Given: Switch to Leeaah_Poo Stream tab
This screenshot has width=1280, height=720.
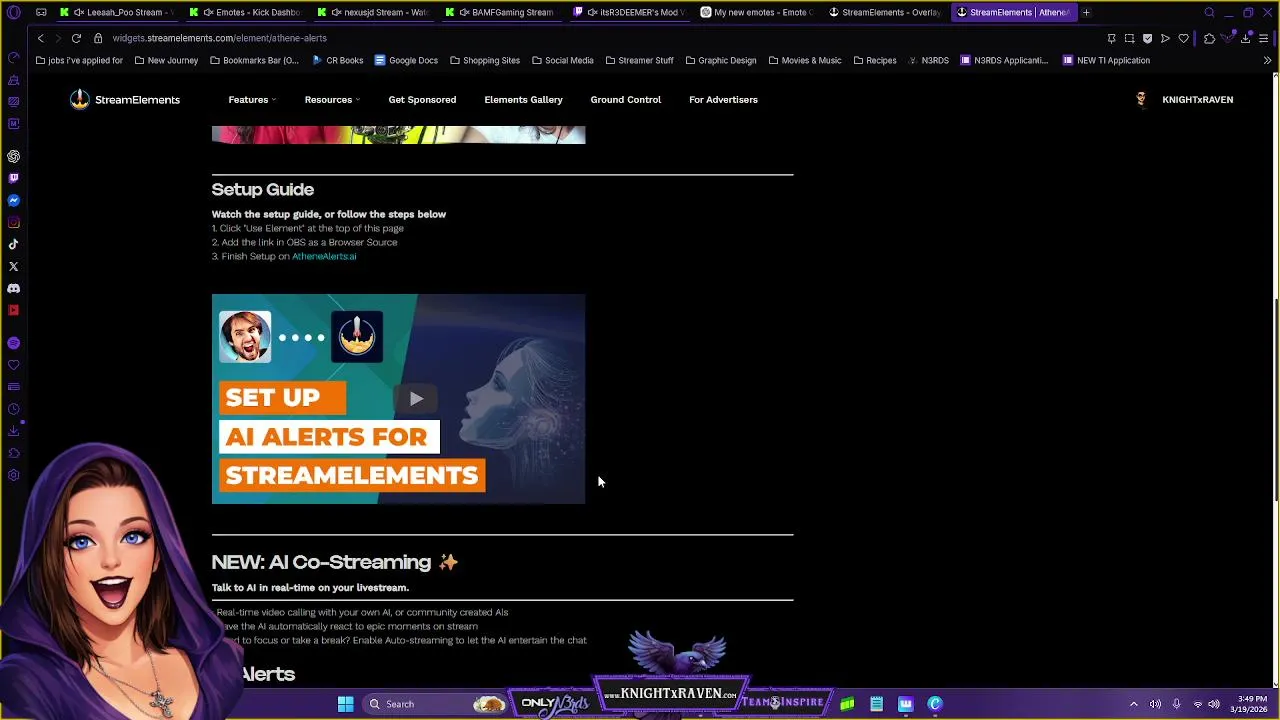Looking at the screenshot, I should coord(117,12).
